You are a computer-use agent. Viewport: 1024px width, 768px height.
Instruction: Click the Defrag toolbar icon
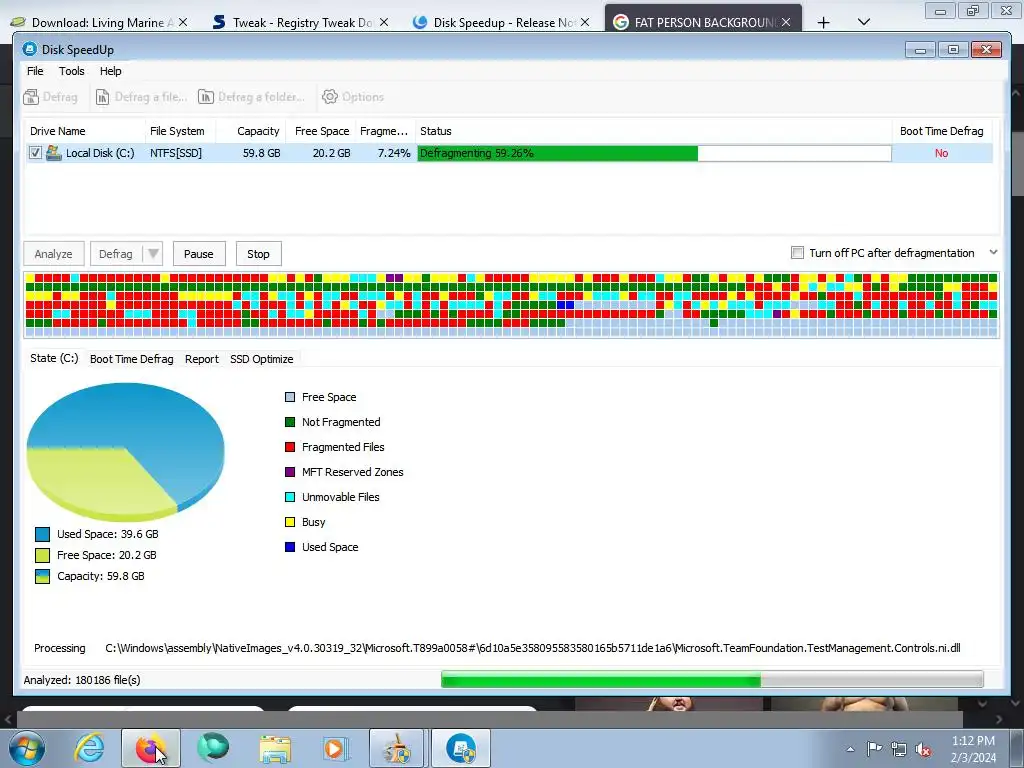click(x=31, y=97)
